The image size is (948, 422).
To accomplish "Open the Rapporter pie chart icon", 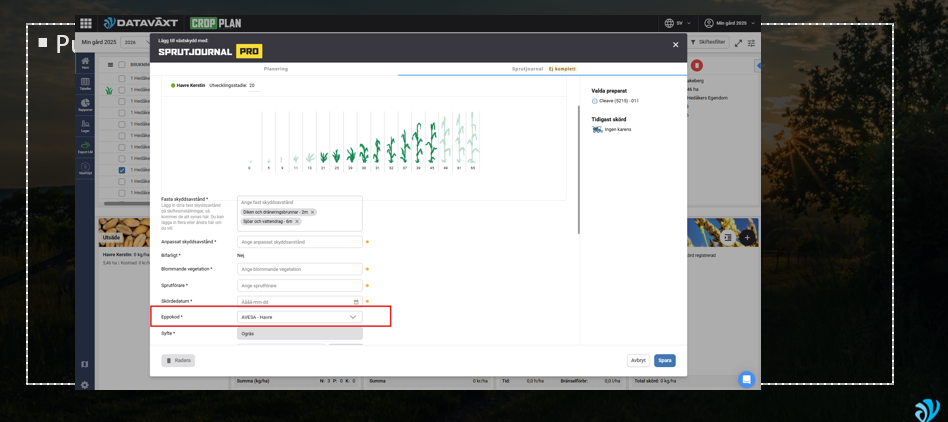I will 85,105.
